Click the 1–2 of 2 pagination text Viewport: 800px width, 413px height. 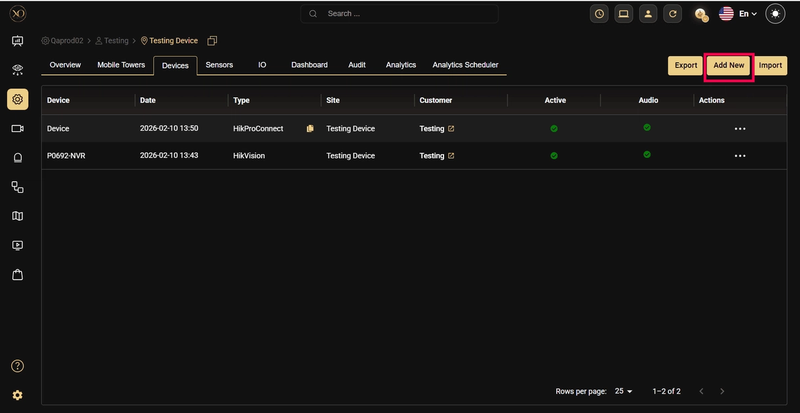[666, 391]
